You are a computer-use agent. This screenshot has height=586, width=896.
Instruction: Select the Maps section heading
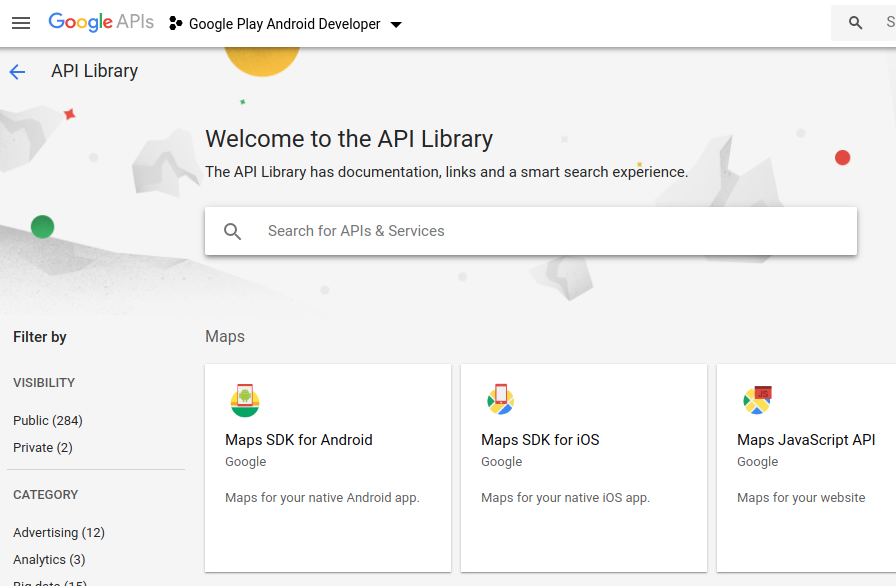pos(224,336)
